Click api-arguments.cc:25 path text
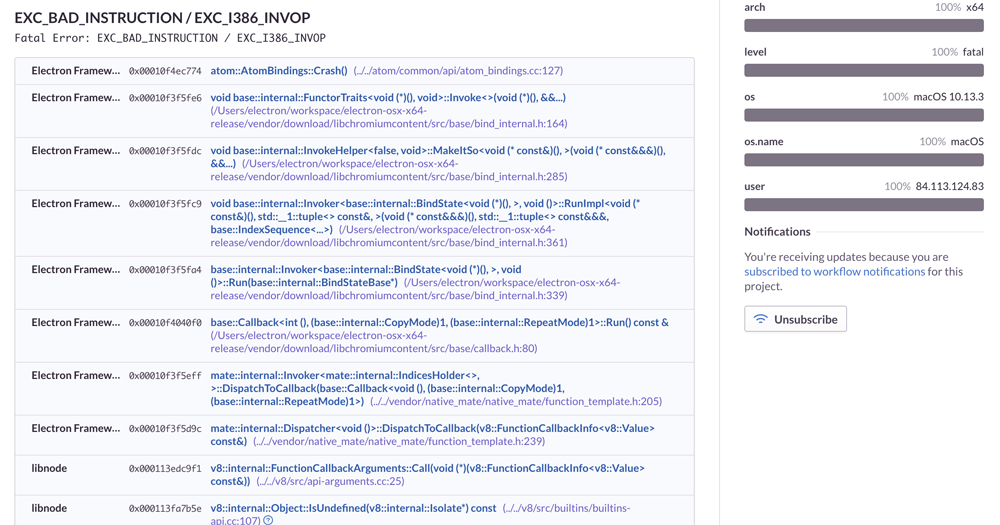This screenshot has width=1000, height=525. [330, 481]
